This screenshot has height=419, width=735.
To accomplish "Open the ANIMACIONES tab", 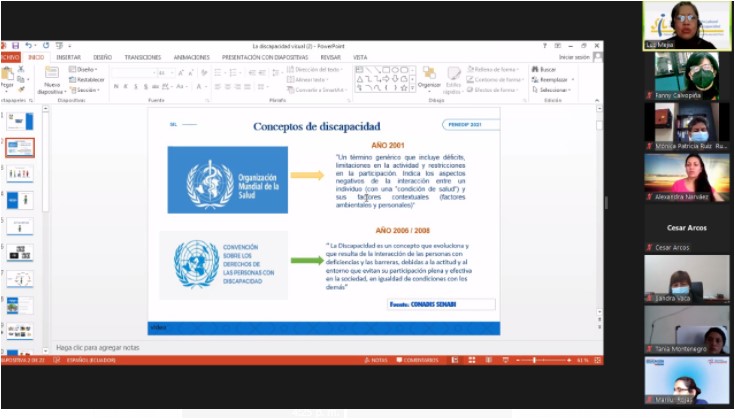I will click(x=192, y=57).
